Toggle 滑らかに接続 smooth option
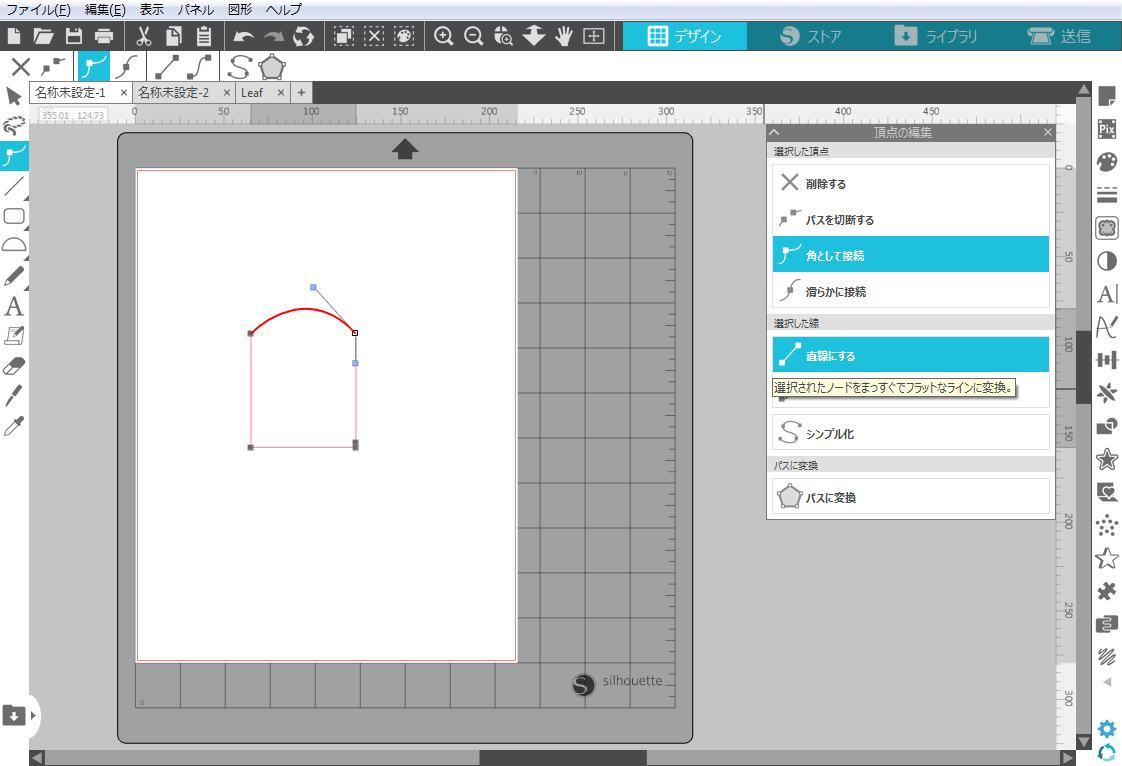 click(910, 291)
